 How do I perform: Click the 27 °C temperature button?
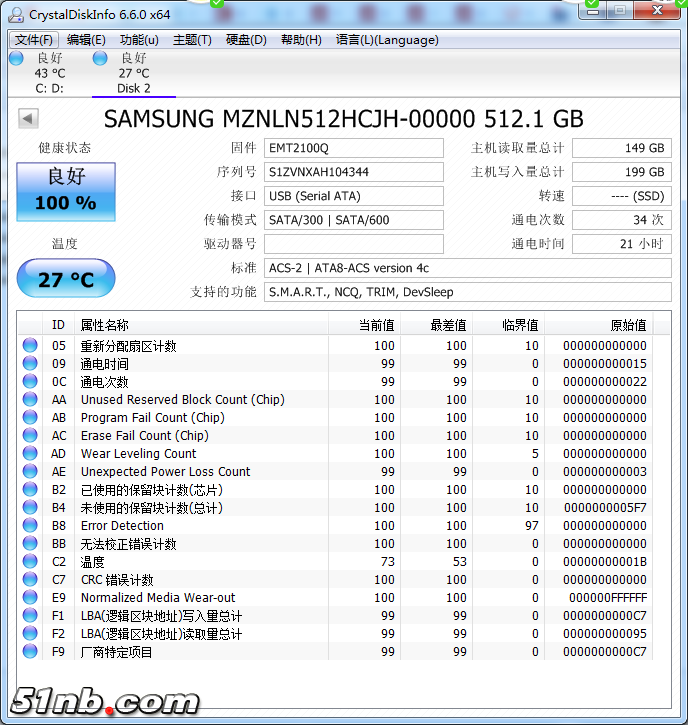point(66,279)
